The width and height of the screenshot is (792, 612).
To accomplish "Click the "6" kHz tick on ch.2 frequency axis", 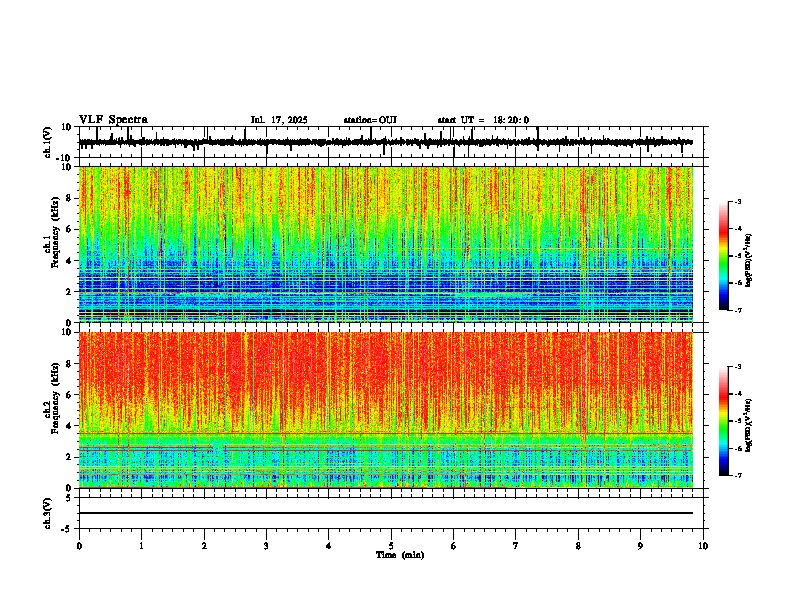I will click(x=69, y=395).
